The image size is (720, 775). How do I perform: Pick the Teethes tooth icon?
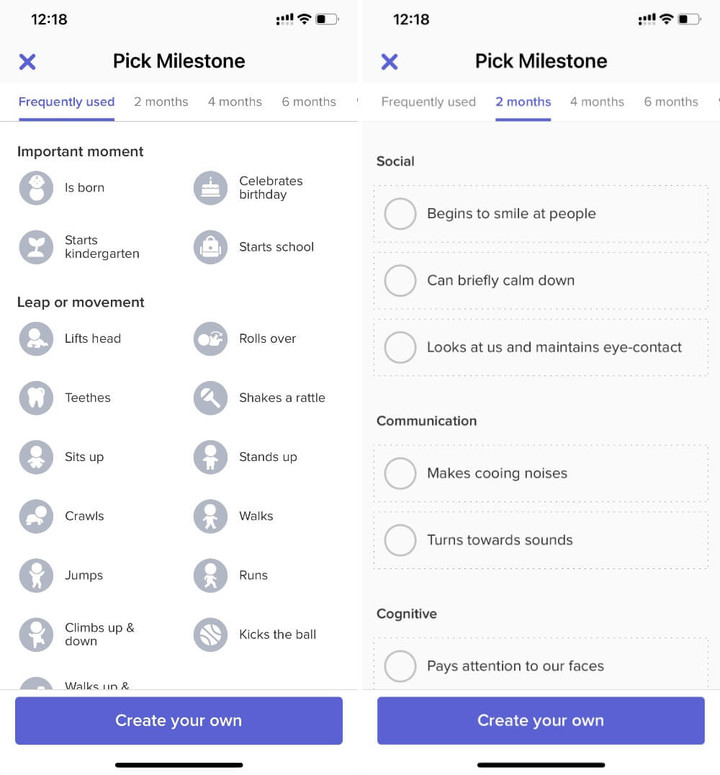tap(36, 398)
